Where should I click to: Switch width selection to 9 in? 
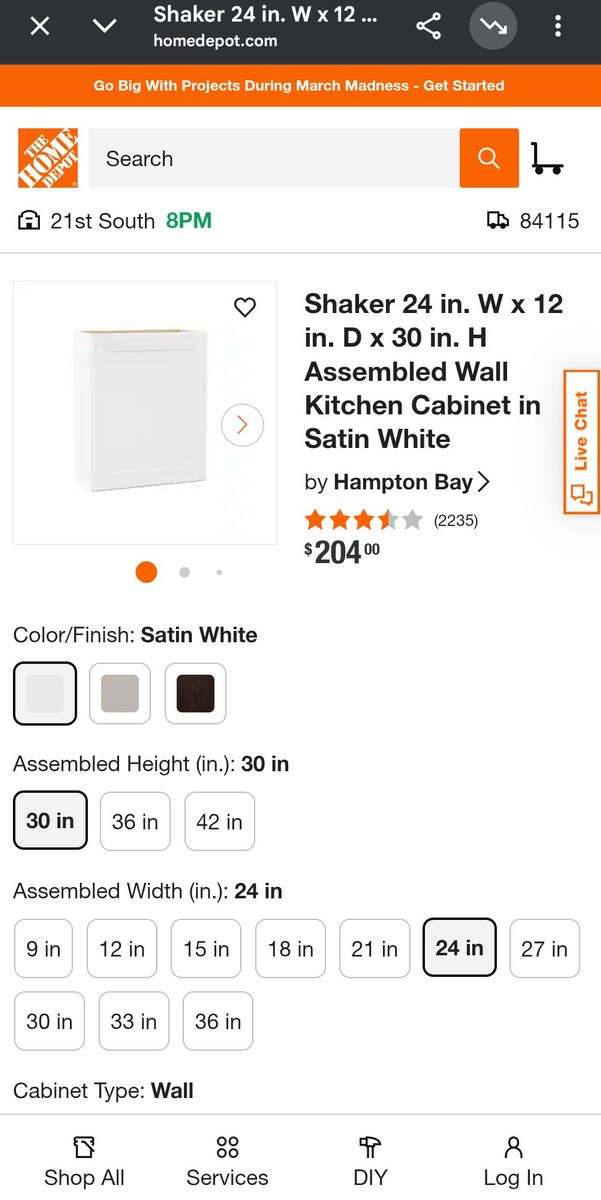point(43,948)
